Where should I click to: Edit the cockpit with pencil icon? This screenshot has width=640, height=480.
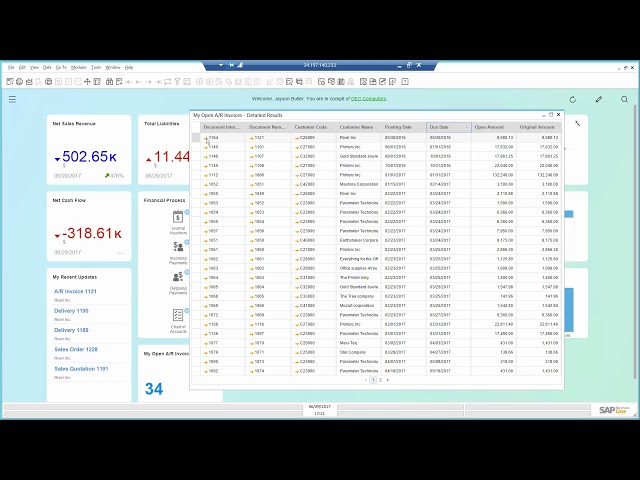(x=599, y=99)
